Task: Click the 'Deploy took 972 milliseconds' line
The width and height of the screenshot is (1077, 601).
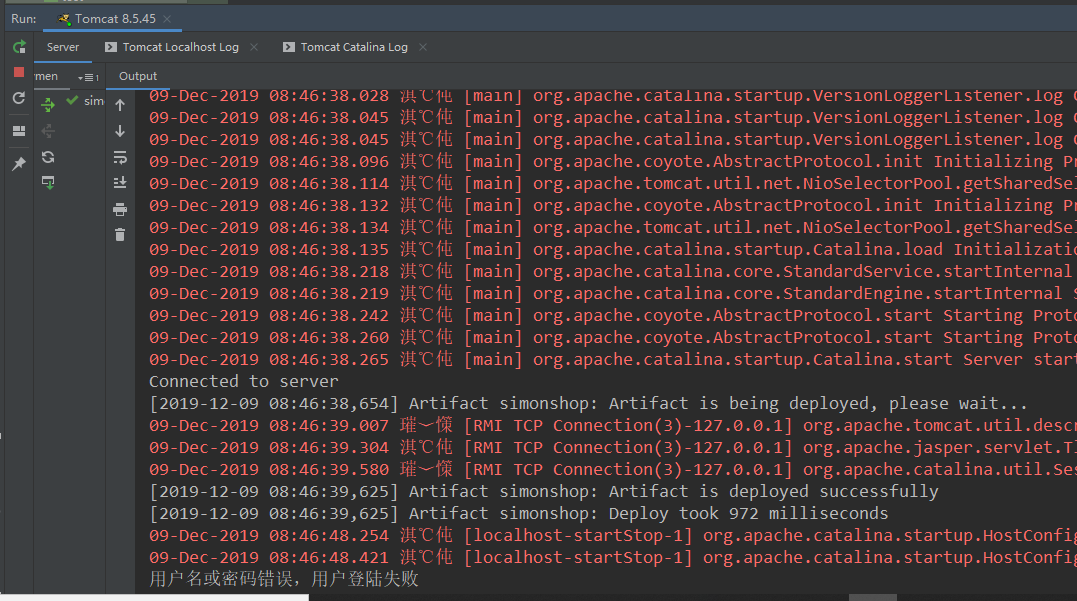Action: click(519, 513)
